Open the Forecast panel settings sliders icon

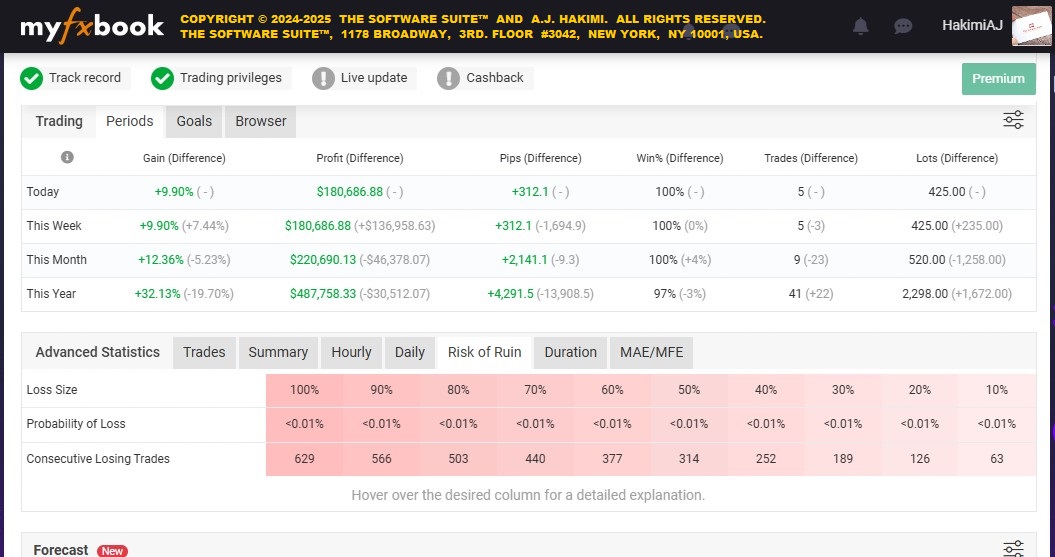click(1013, 548)
